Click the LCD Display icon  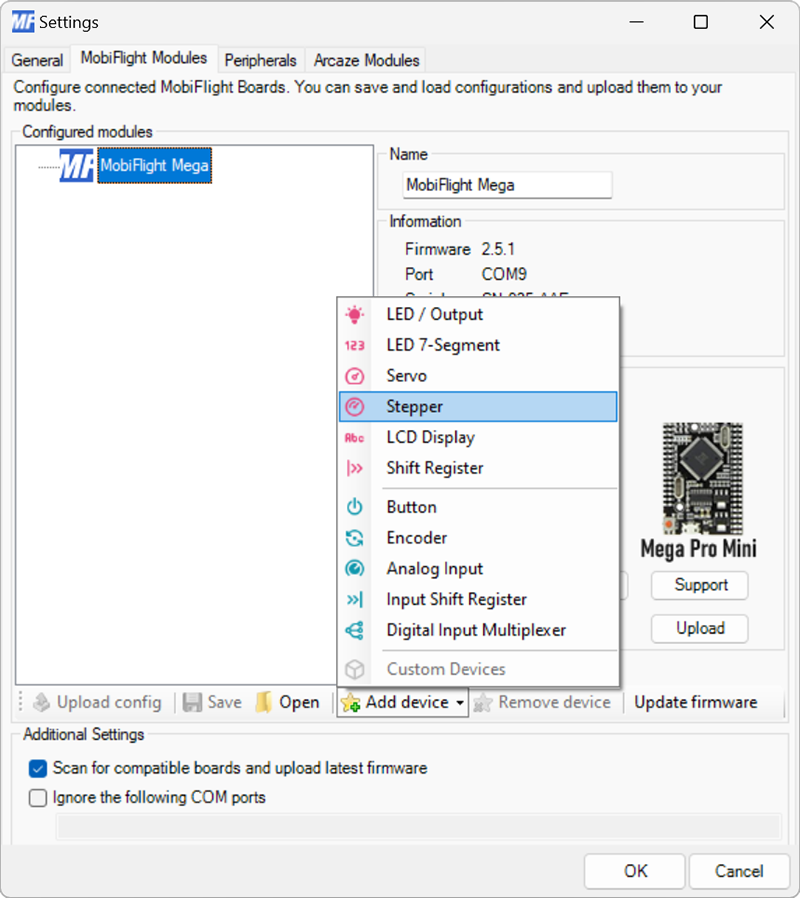[356, 438]
